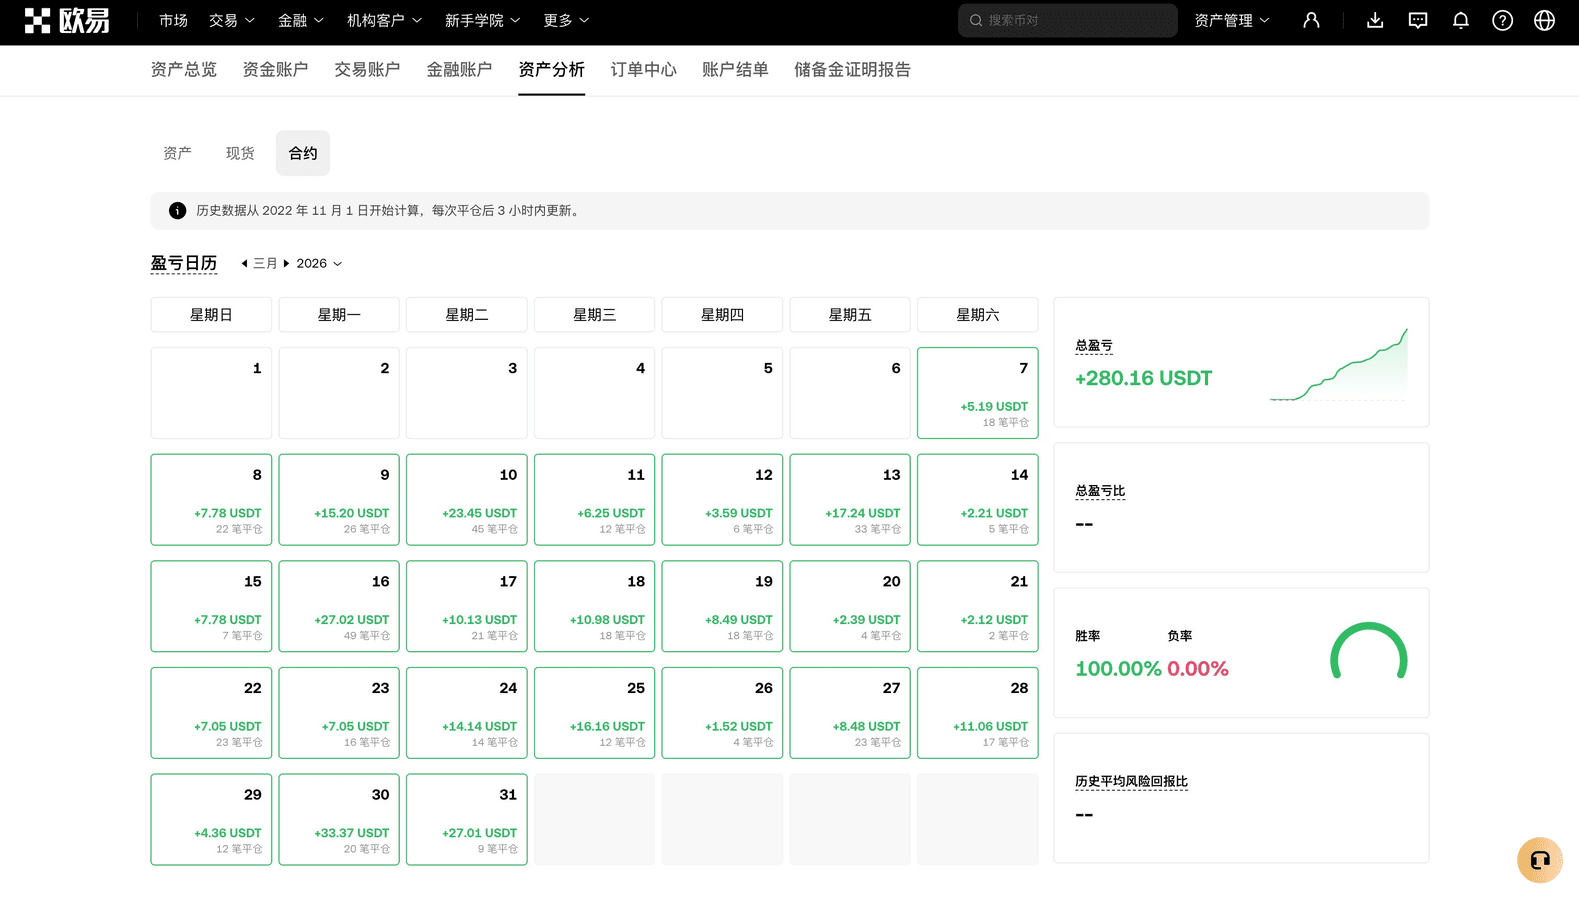Image resolution: width=1579 pixels, height=900 pixels.
Task: Open 储备金证明报告 tab
Action: (x=852, y=70)
